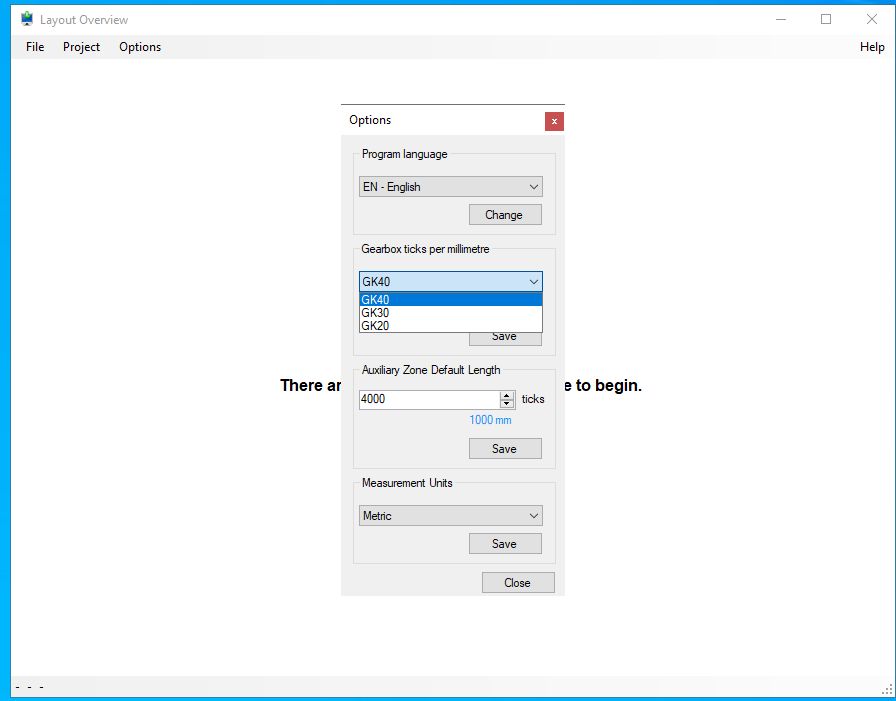Click the Change button for program language
896x701 pixels.
coord(505,214)
